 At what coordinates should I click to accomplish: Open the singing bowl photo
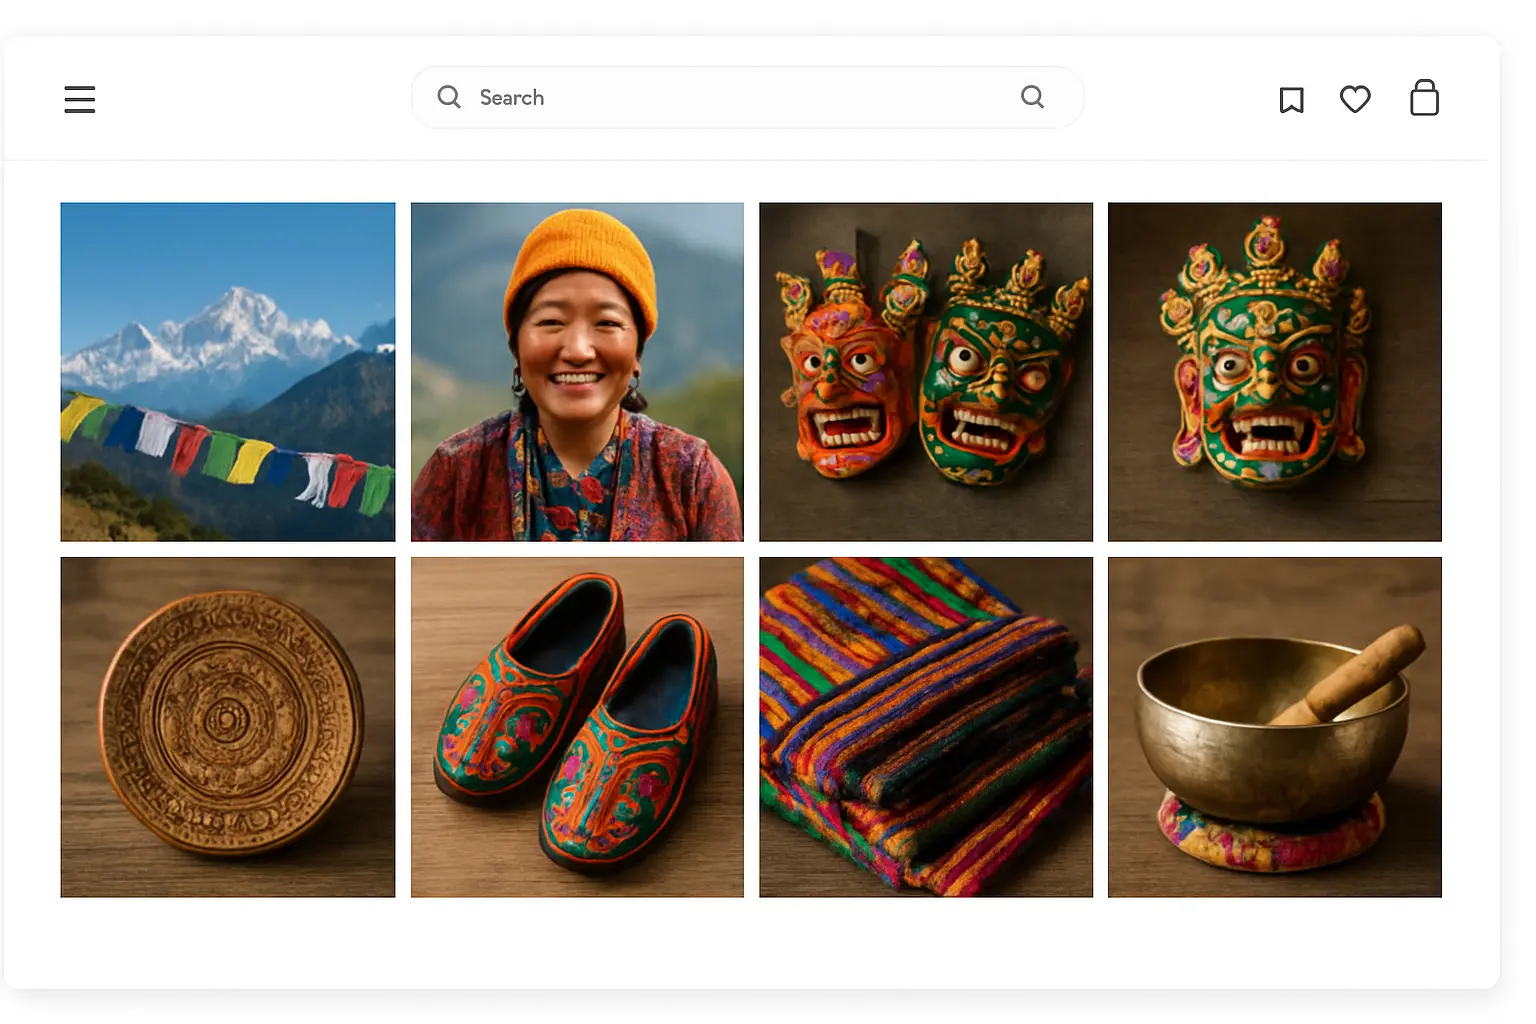[x=1275, y=727]
